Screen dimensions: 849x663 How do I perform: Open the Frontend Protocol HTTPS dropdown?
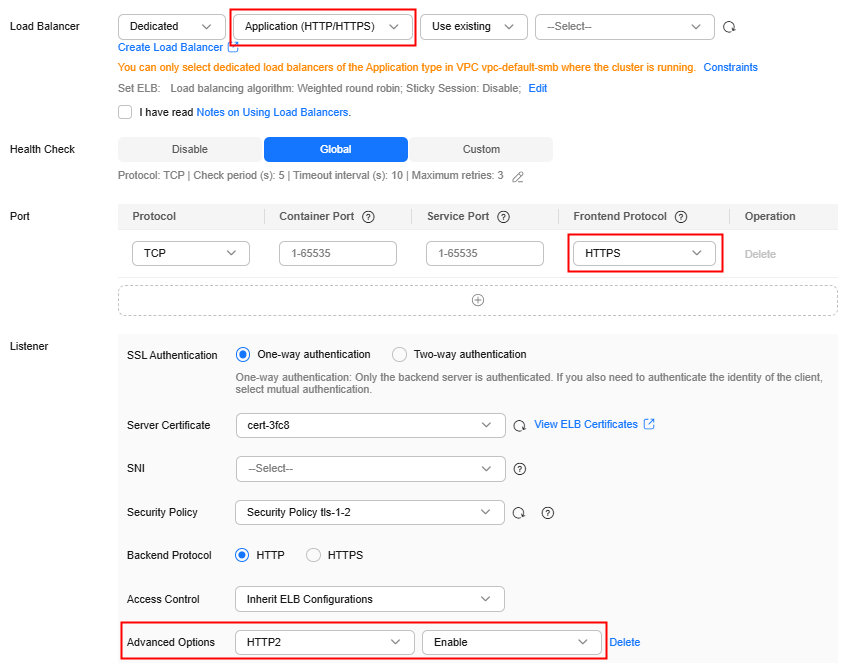click(x=644, y=253)
